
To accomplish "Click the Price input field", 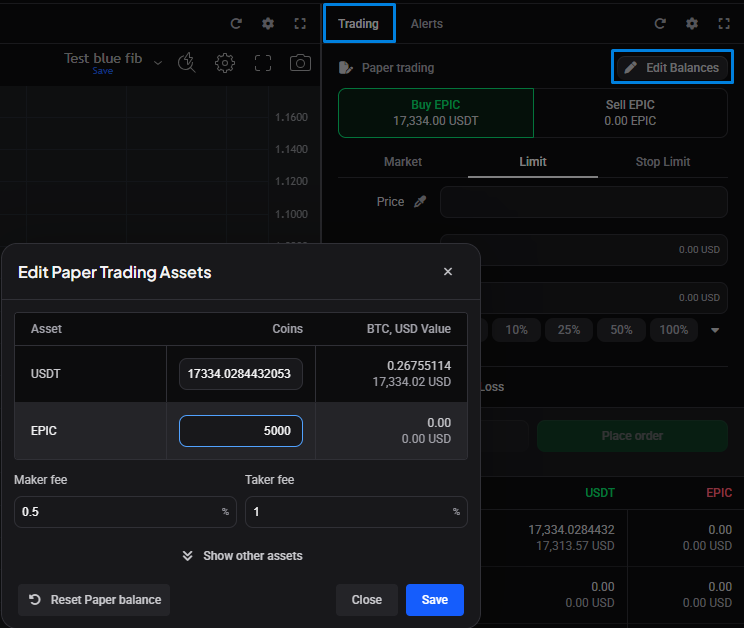I will pyautogui.click(x=584, y=202).
